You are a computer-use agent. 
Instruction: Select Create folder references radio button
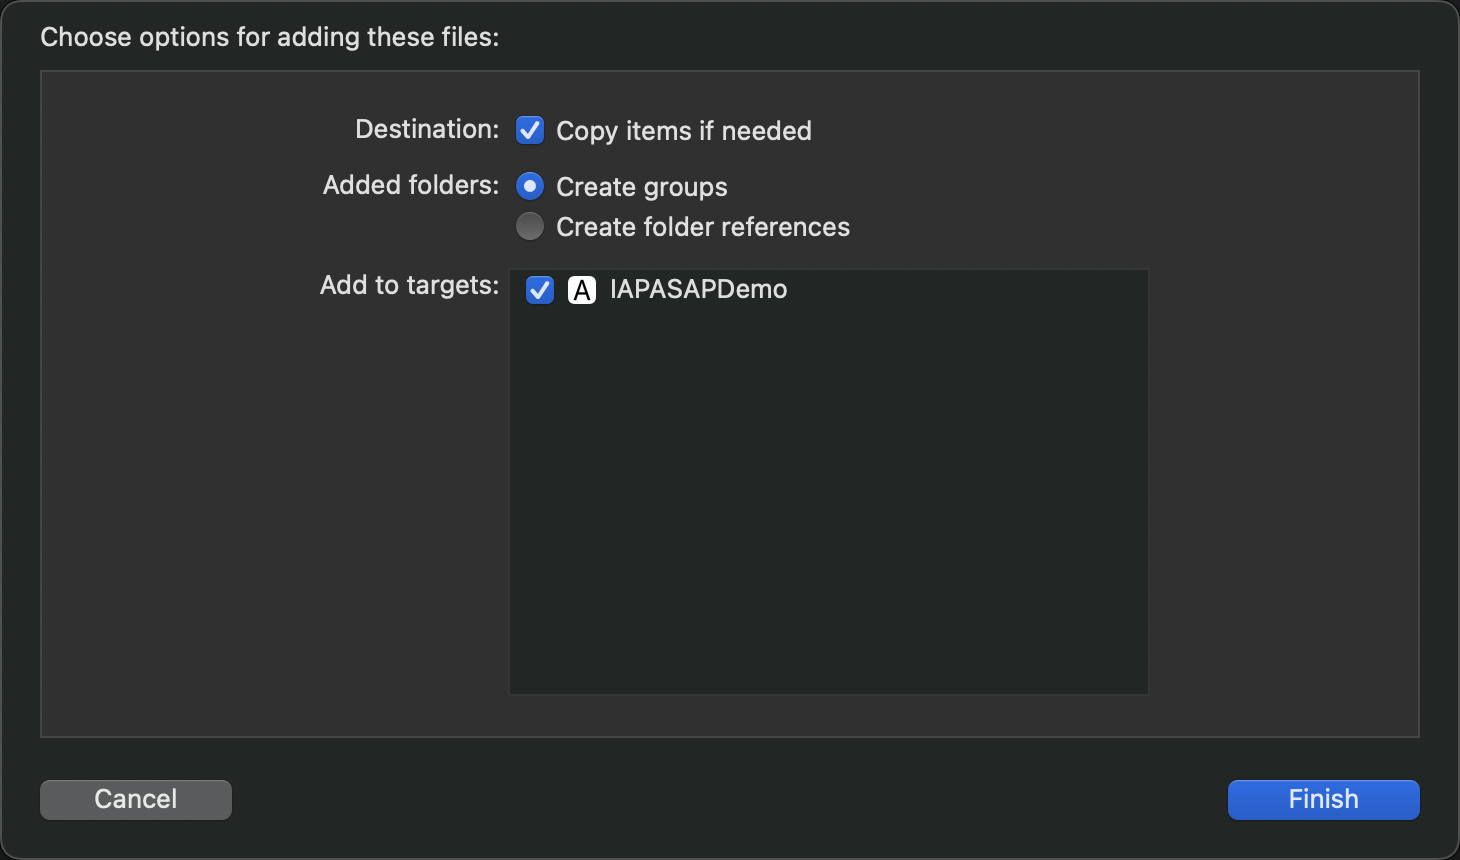(x=530, y=226)
